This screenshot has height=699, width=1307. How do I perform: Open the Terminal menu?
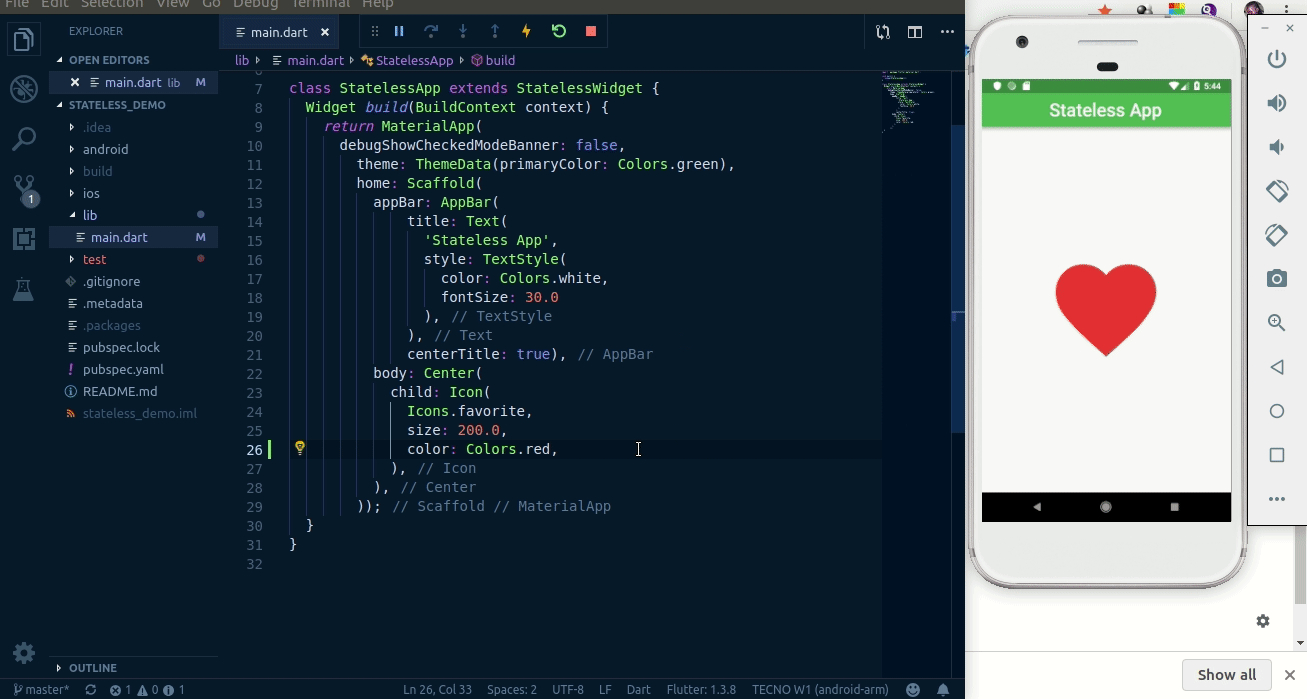coord(320,4)
